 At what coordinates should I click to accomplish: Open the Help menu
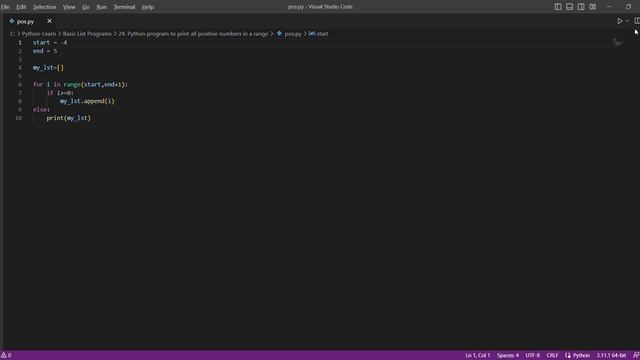click(148, 7)
